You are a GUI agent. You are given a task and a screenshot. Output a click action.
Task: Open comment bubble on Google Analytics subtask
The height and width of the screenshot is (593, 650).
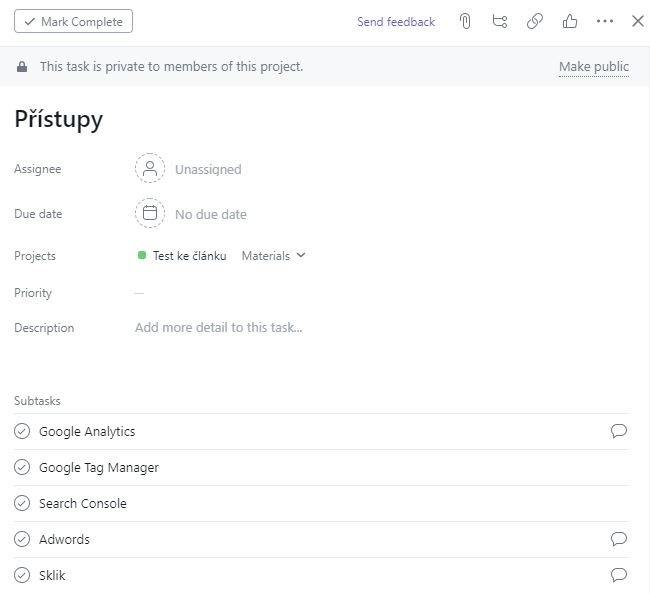(618, 431)
